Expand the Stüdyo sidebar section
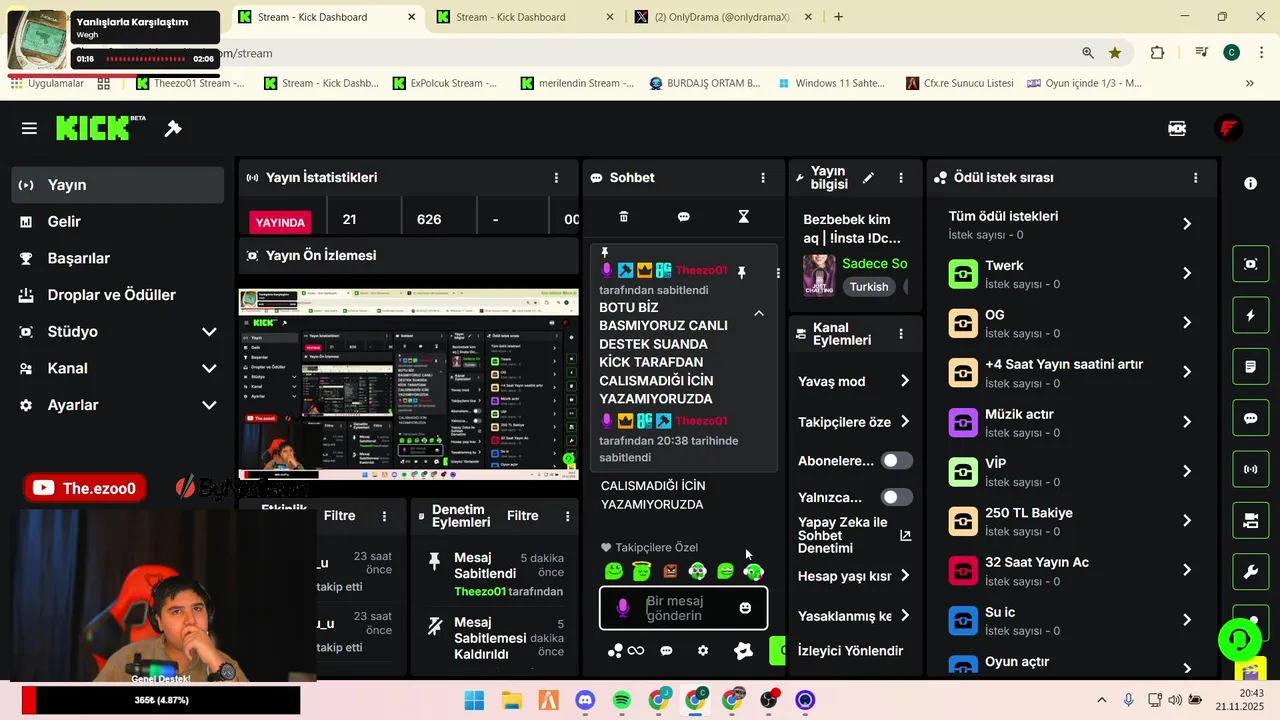The image size is (1280, 720). 118,332
